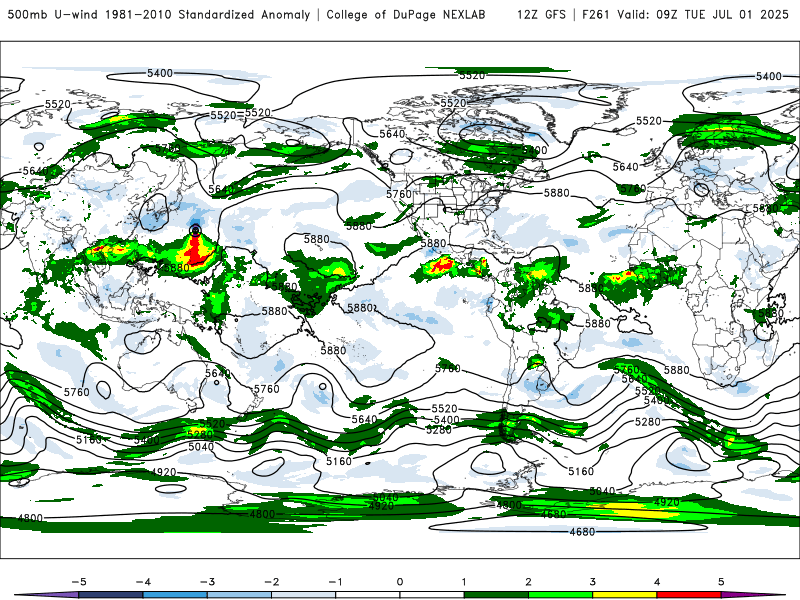The height and width of the screenshot is (600, 800).
Task: Click the '2' colorbar tick label
Action: (x=528, y=582)
